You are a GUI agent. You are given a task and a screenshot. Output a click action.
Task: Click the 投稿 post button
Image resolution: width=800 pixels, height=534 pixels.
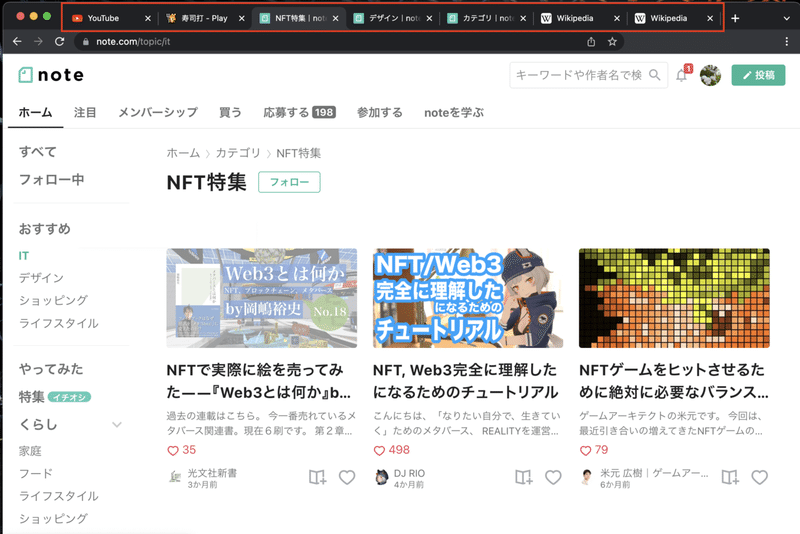758,75
